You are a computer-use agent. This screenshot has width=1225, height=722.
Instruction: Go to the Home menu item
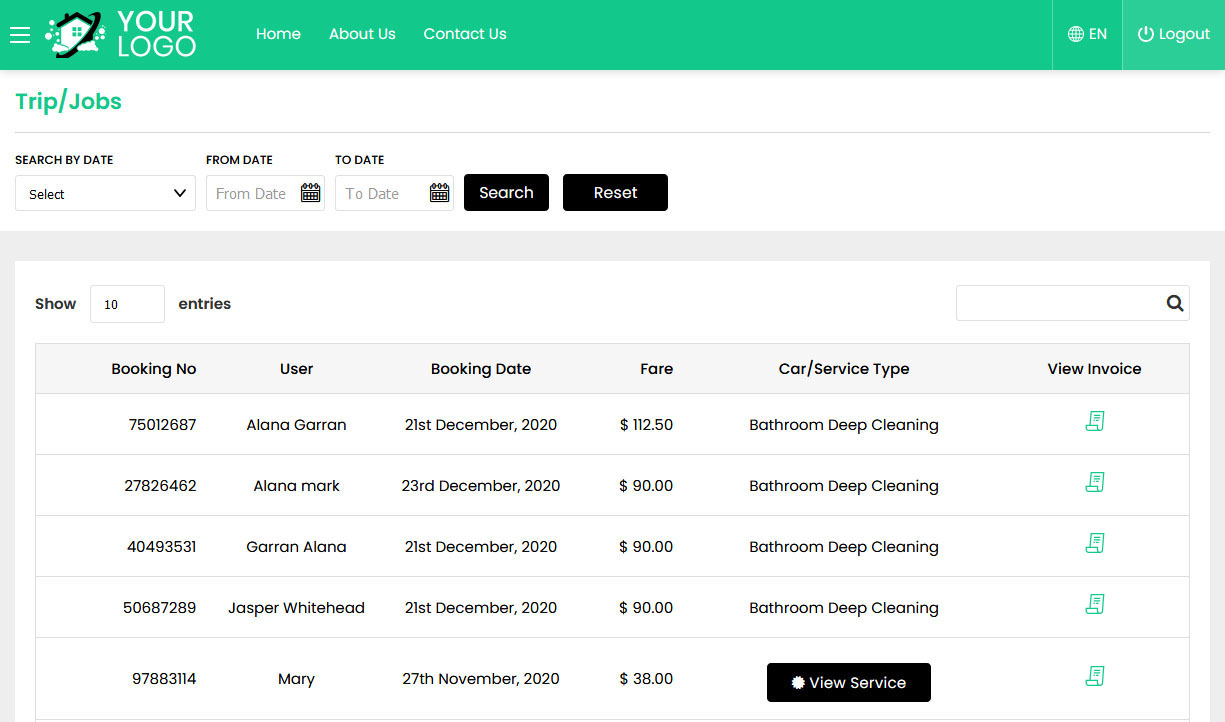(x=278, y=34)
